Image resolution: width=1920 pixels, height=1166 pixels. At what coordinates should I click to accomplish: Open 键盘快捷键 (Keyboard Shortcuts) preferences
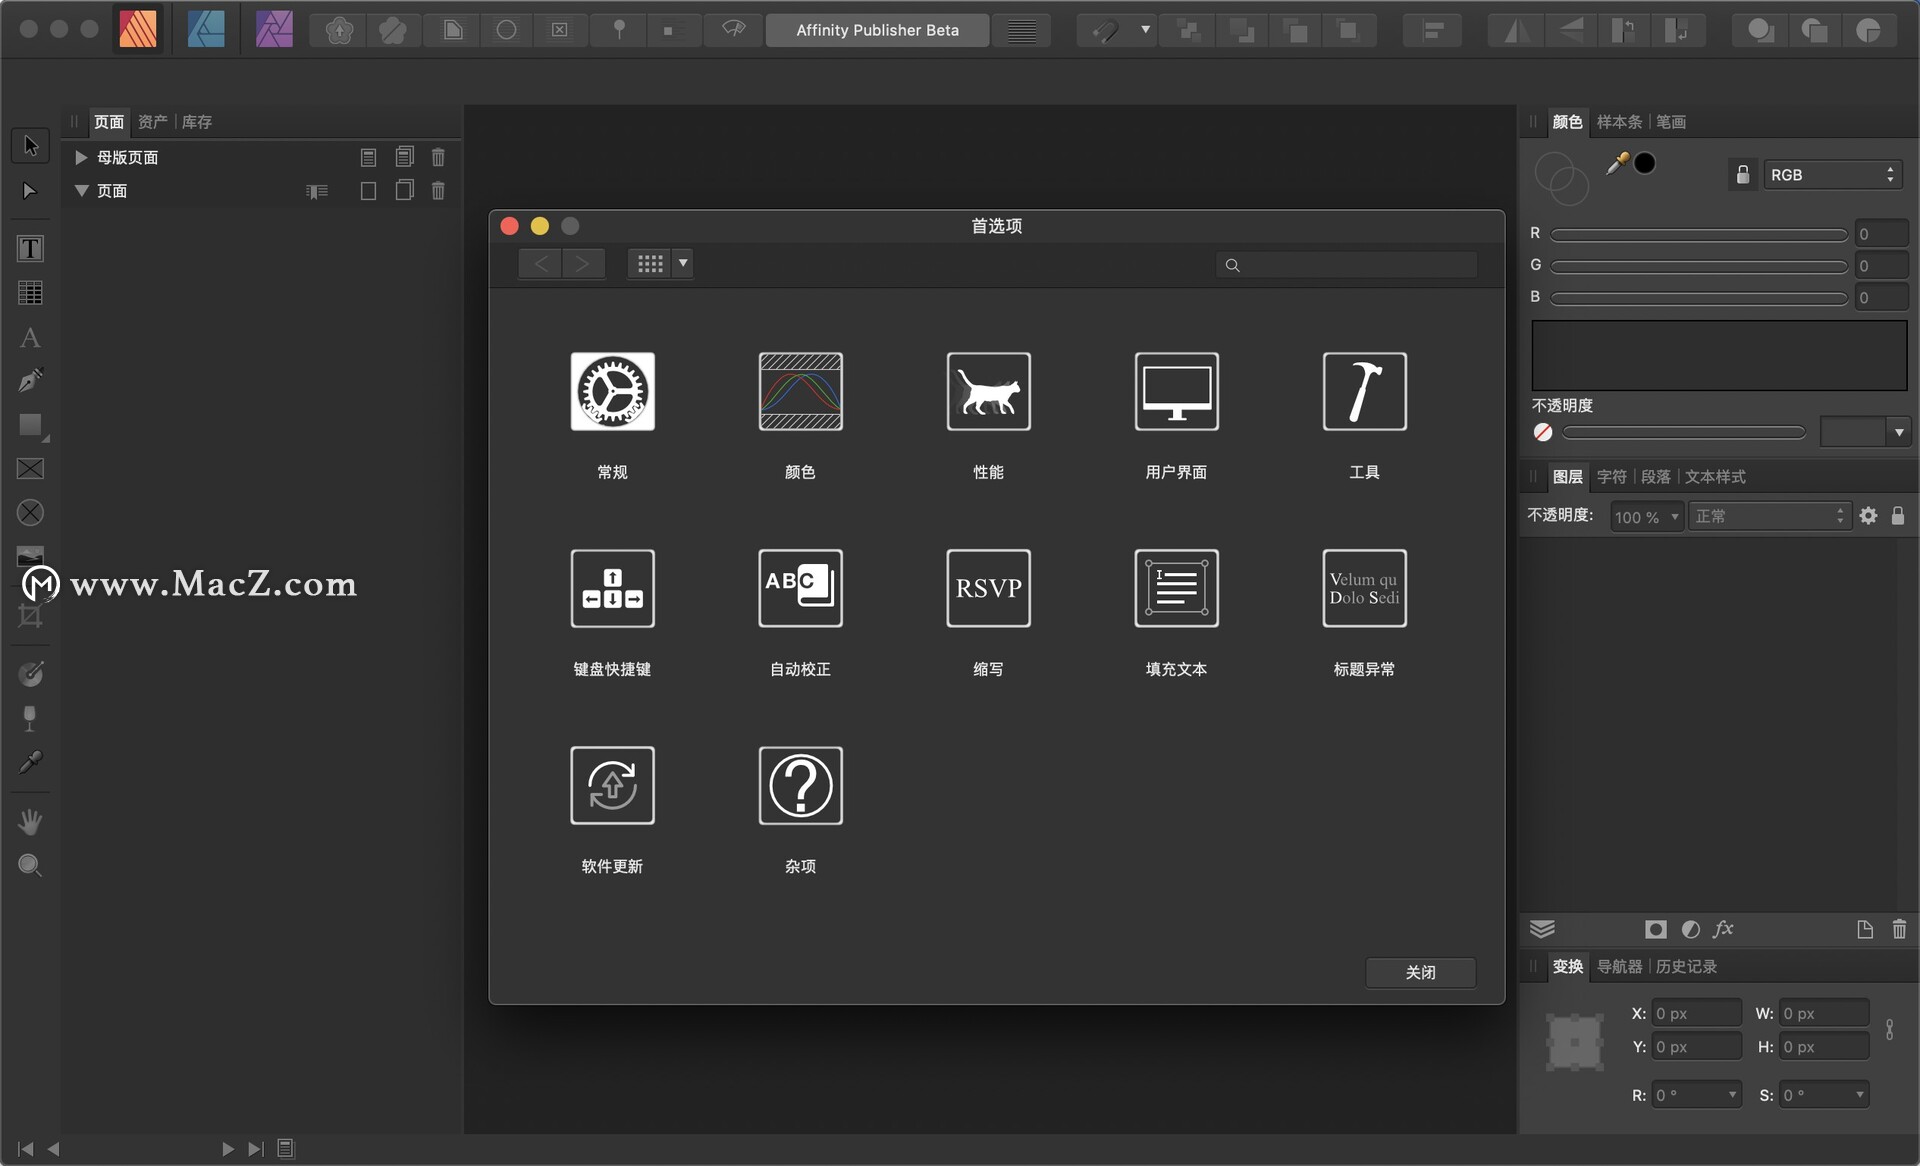(x=612, y=588)
